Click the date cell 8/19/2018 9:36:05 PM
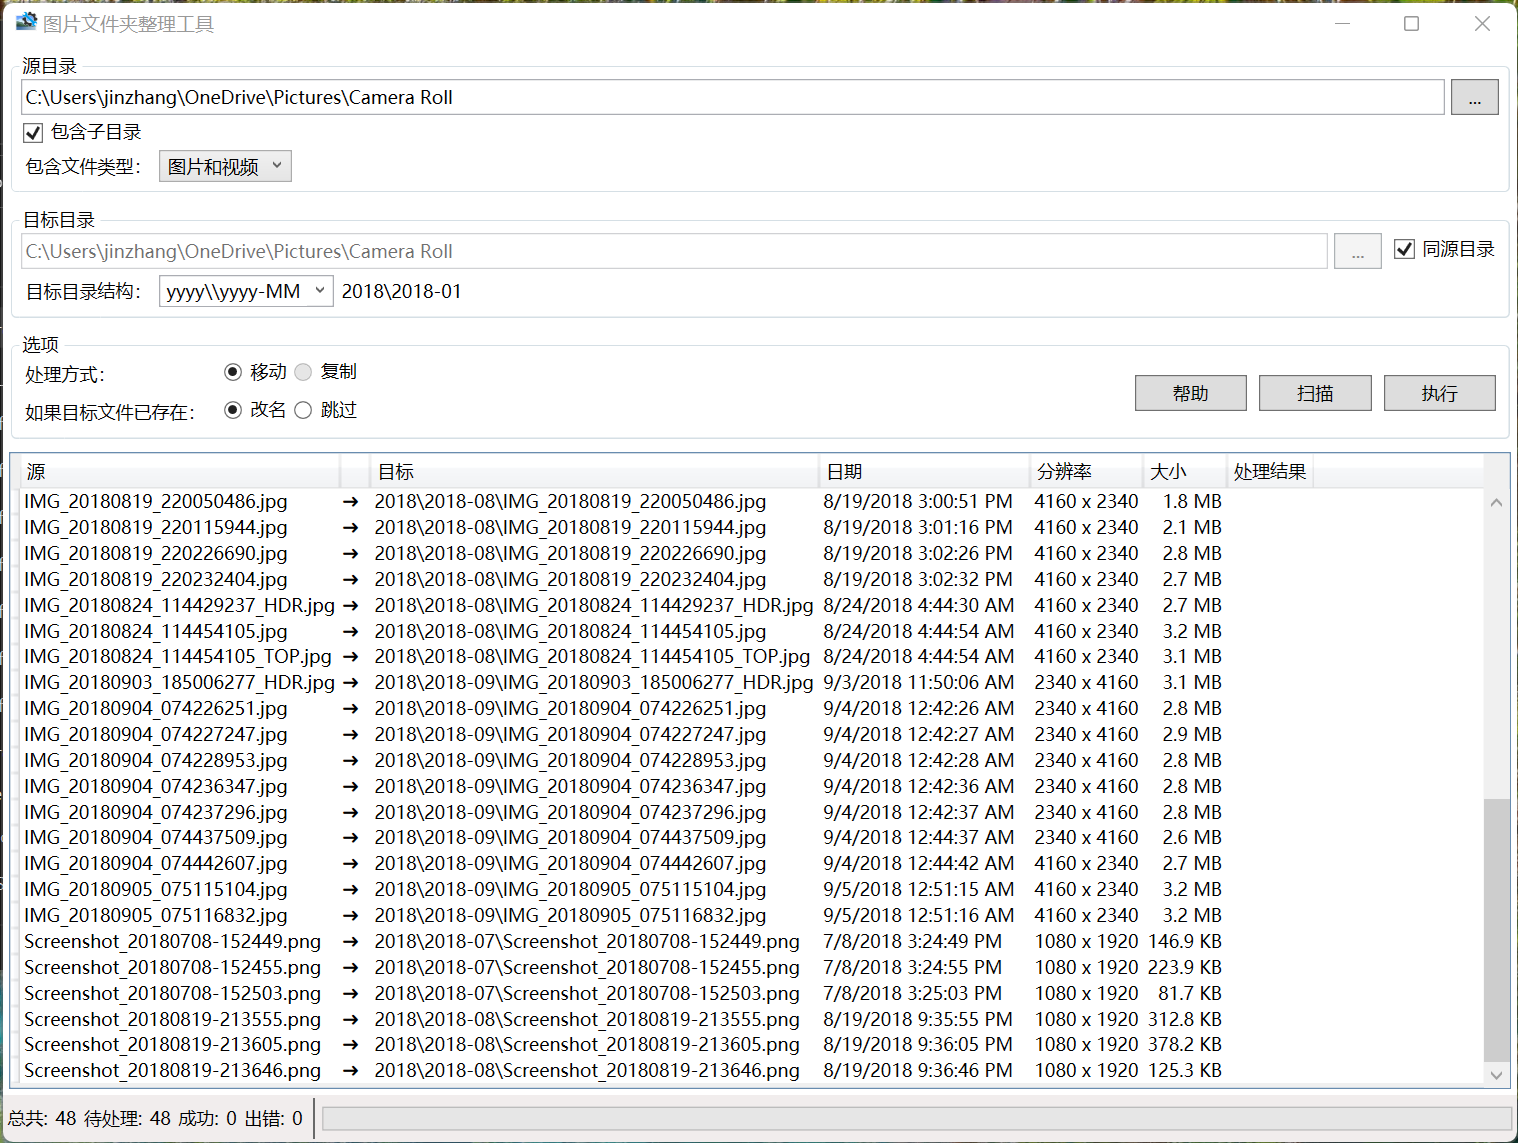Viewport: 1518px width, 1143px height. pos(918,1044)
